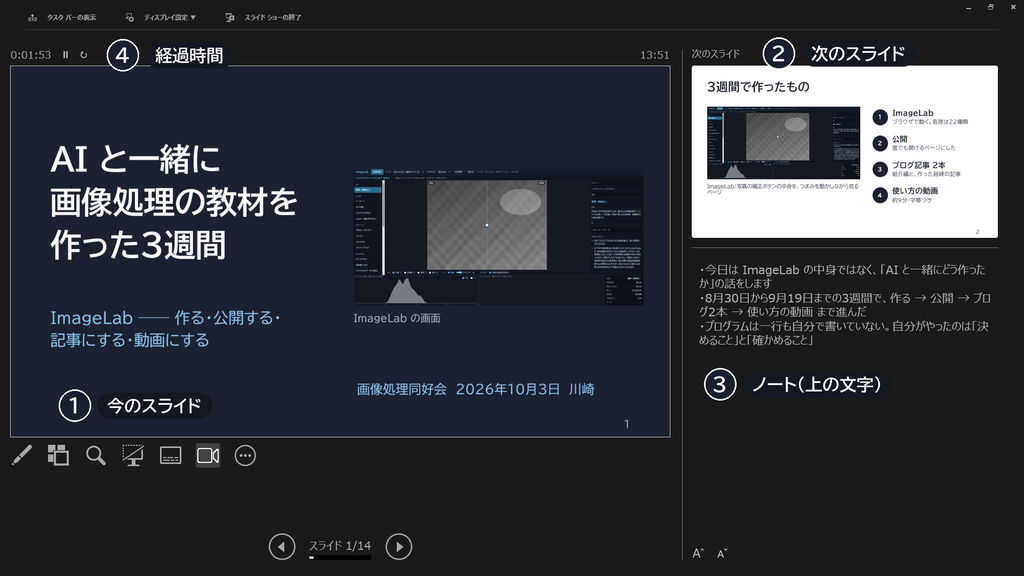Screen dimensions: 1024x576
Task: Minimize the presenter view window
Action: click(x=968, y=7)
